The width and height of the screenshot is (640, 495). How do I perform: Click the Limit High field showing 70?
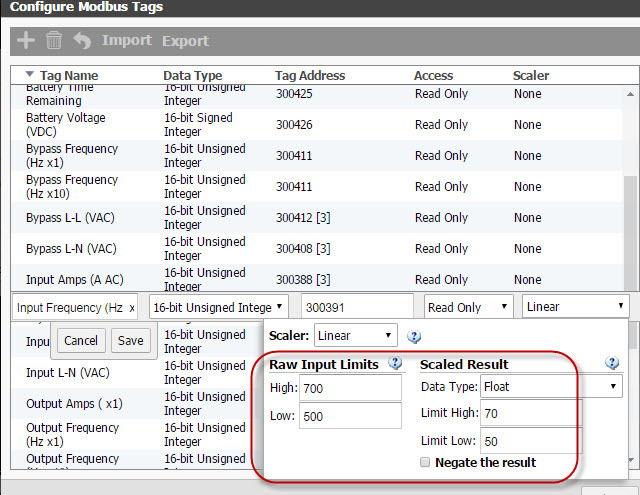(531, 413)
